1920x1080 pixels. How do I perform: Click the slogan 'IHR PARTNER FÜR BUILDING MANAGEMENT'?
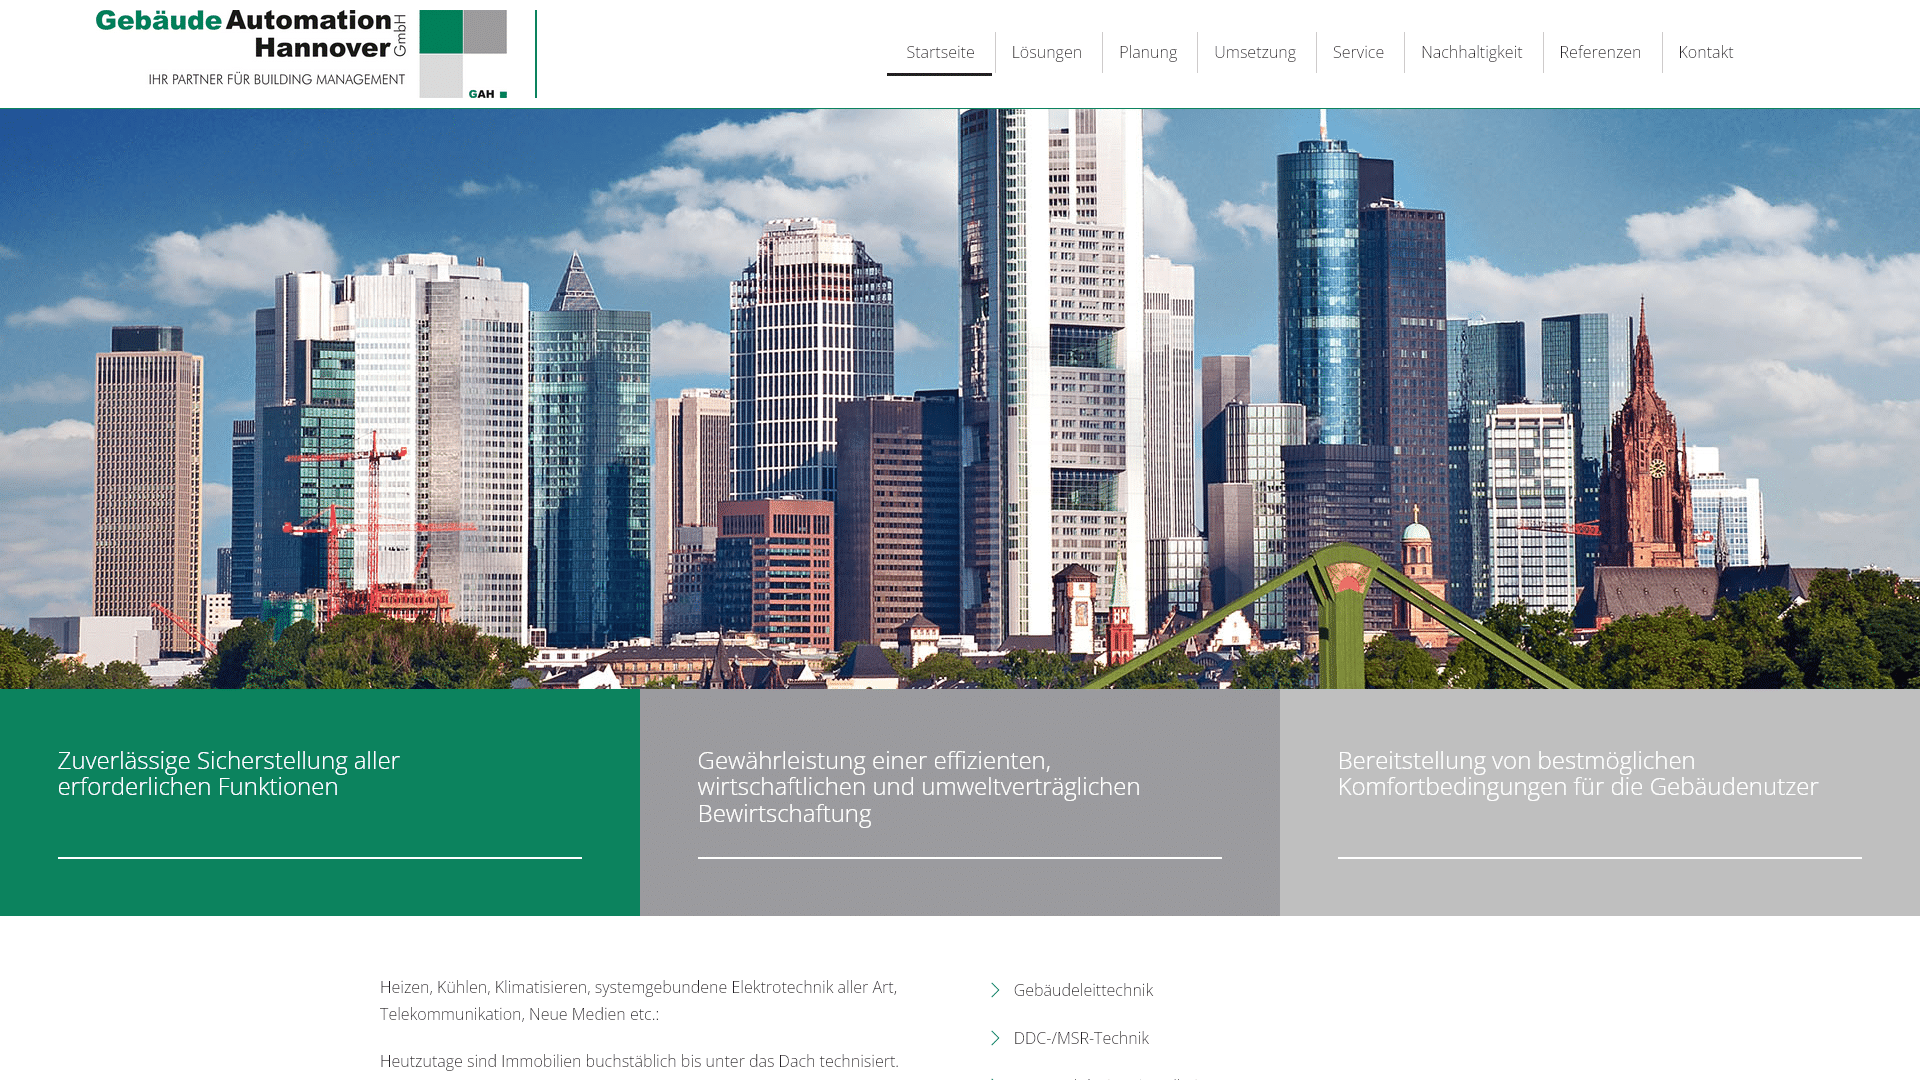(277, 79)
